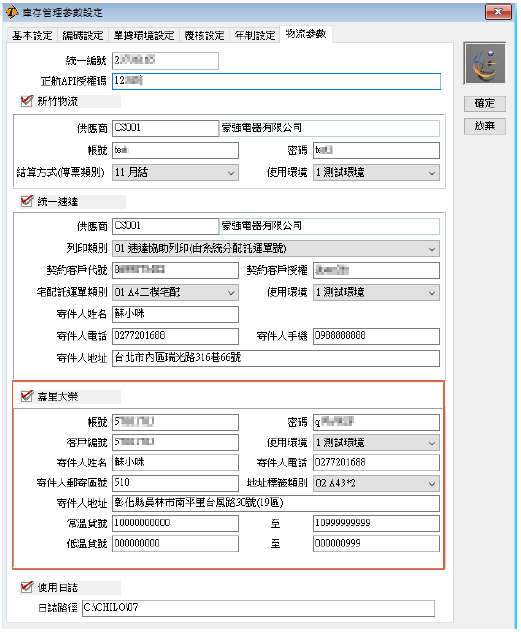Screen dimensions: 521x632
Task: Click 低溫貨號 start field 000000000
Action: (175, 543)
